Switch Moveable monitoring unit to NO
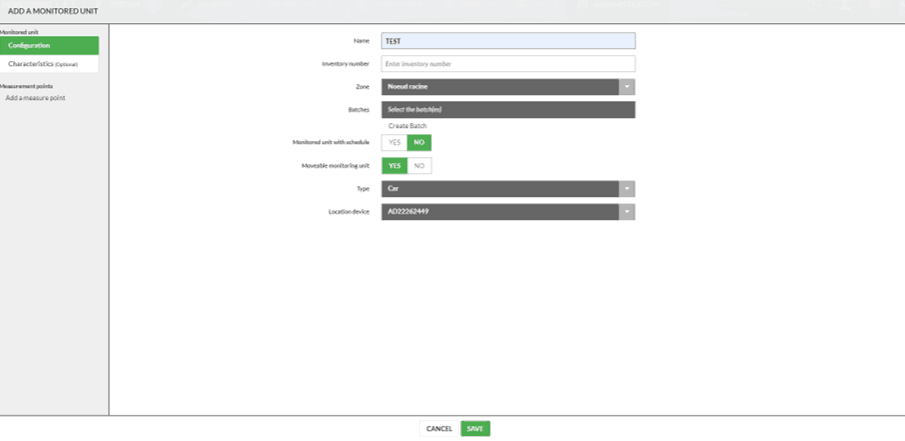The image size is (905, 441). [419, 166]
